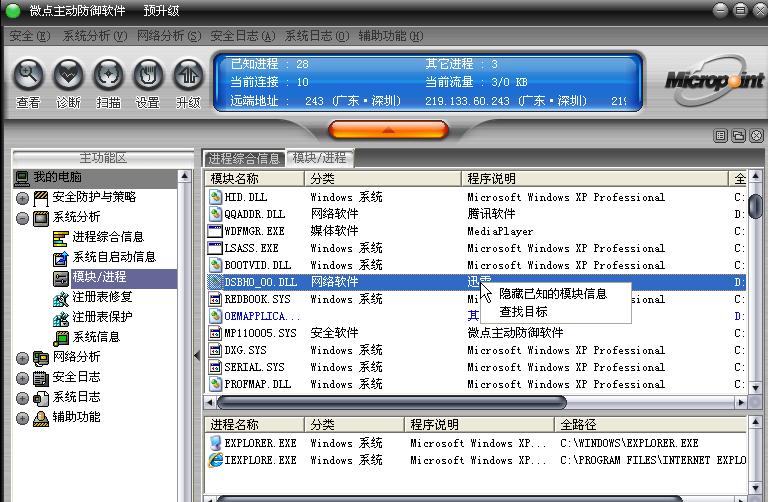The width and height of the screenshot is (768, 502).
Task: Click the 系统分析 folder icon
Action: point(41,218)
